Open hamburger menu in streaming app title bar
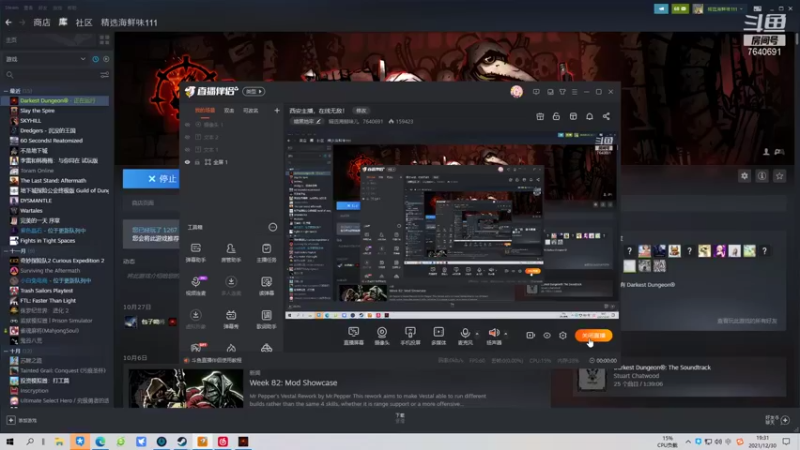This screenshot has height=450, width=800. coord(574,92)
